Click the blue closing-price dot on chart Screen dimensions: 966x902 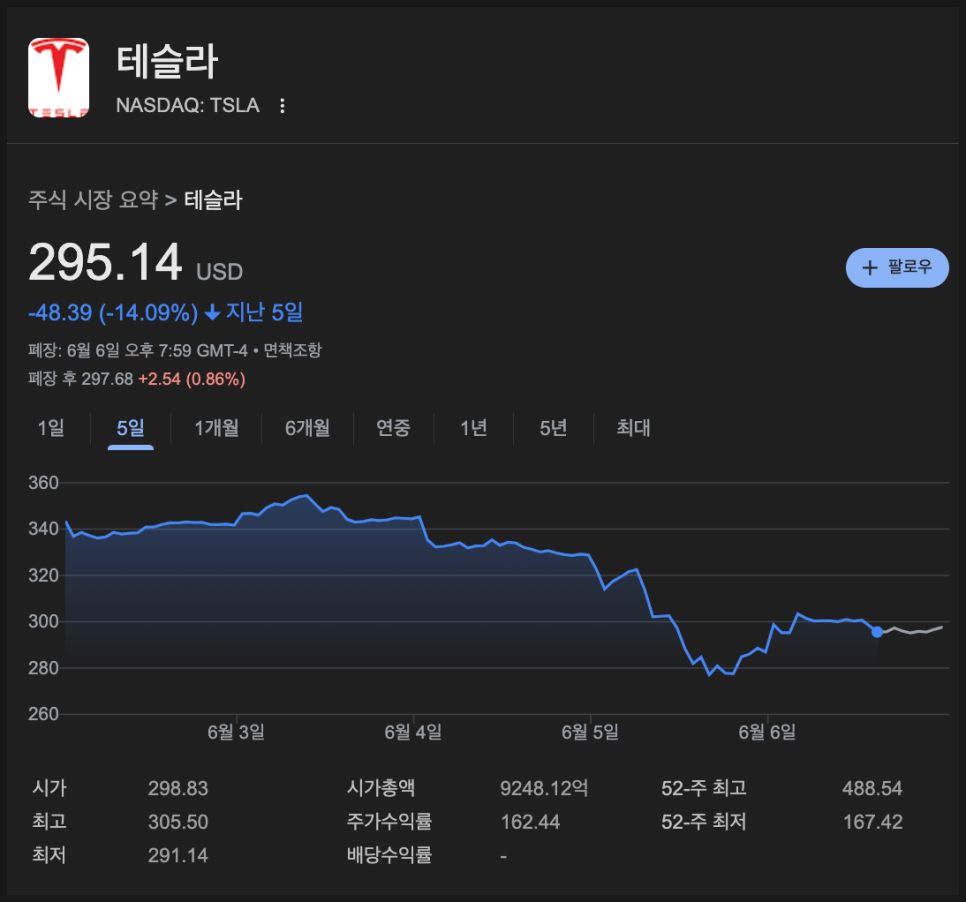pyautogui.click(x=877, y=632)
